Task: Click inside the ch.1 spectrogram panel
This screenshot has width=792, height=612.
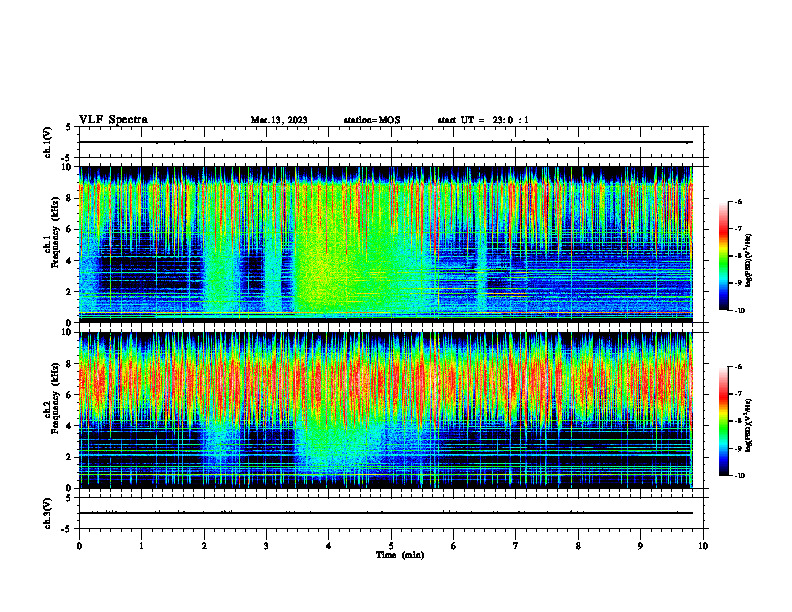Action: click(386, 244)
